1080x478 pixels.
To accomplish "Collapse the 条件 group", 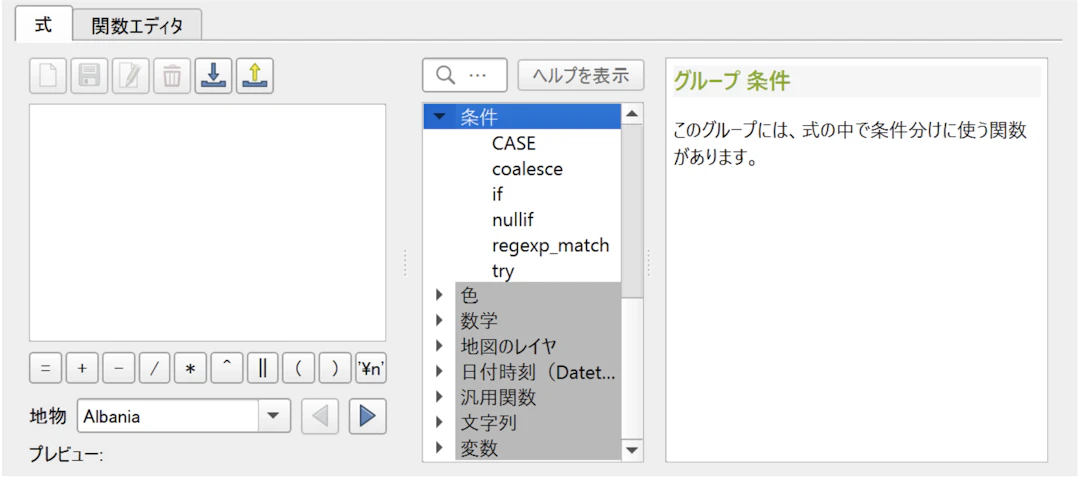I will pos(440,117).
